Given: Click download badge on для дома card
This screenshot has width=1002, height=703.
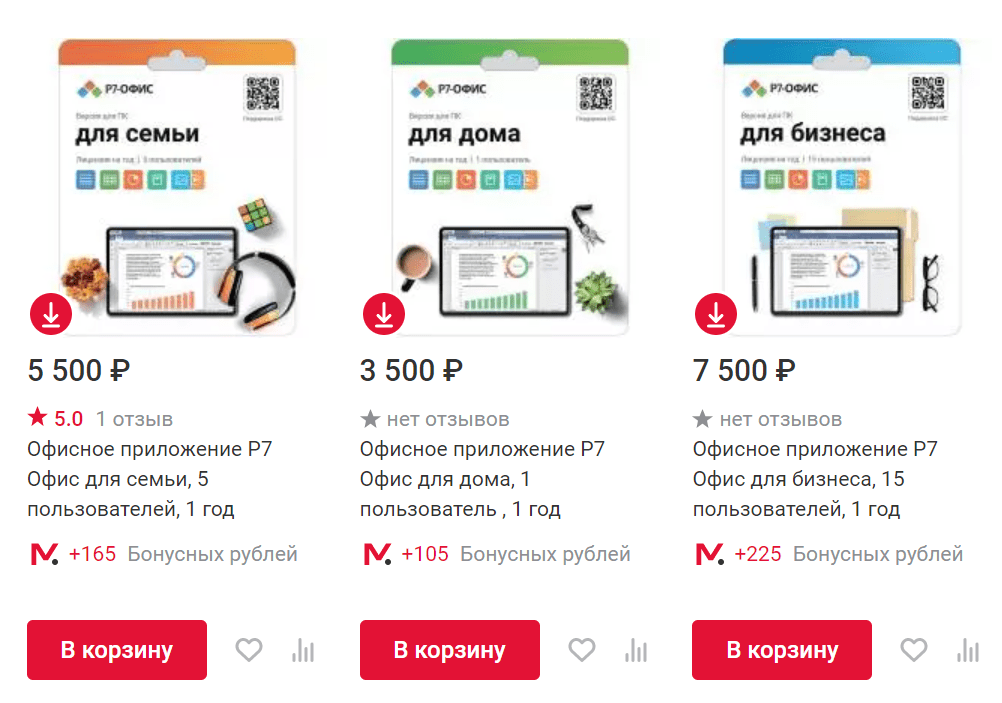Looking at the screenshot, I should click(383, 314).
